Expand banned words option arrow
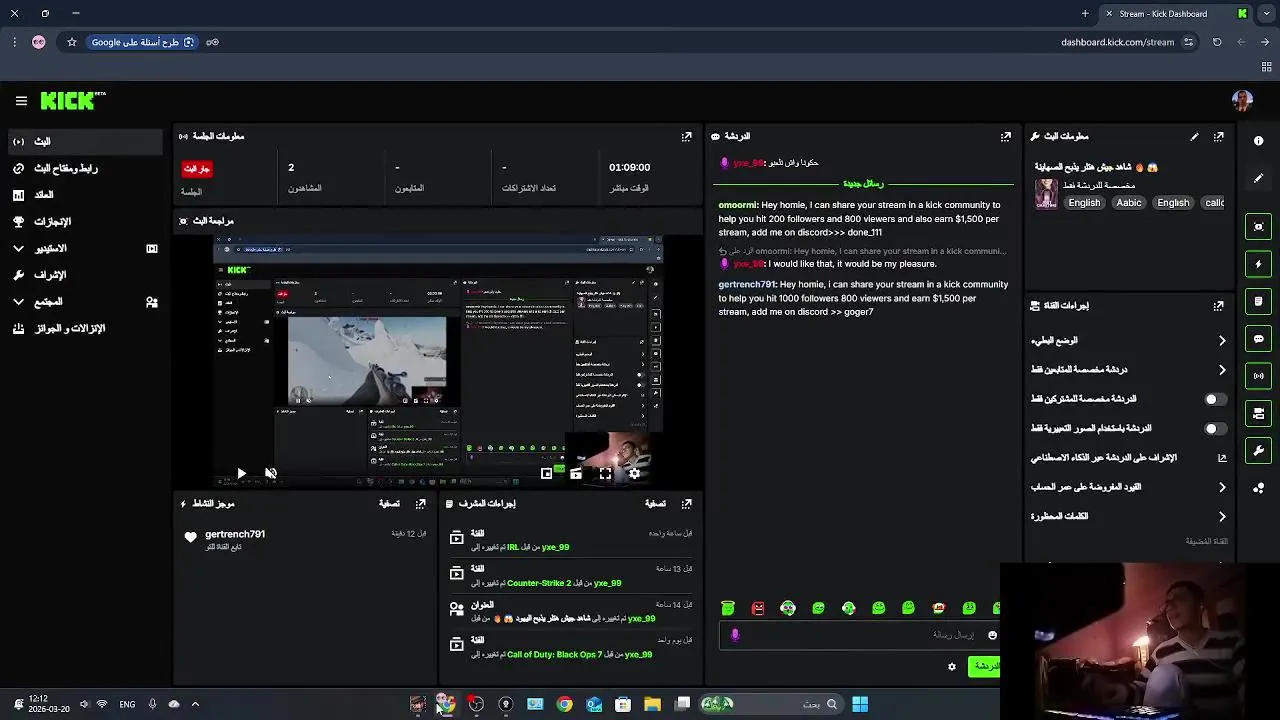 point(1222,517)
